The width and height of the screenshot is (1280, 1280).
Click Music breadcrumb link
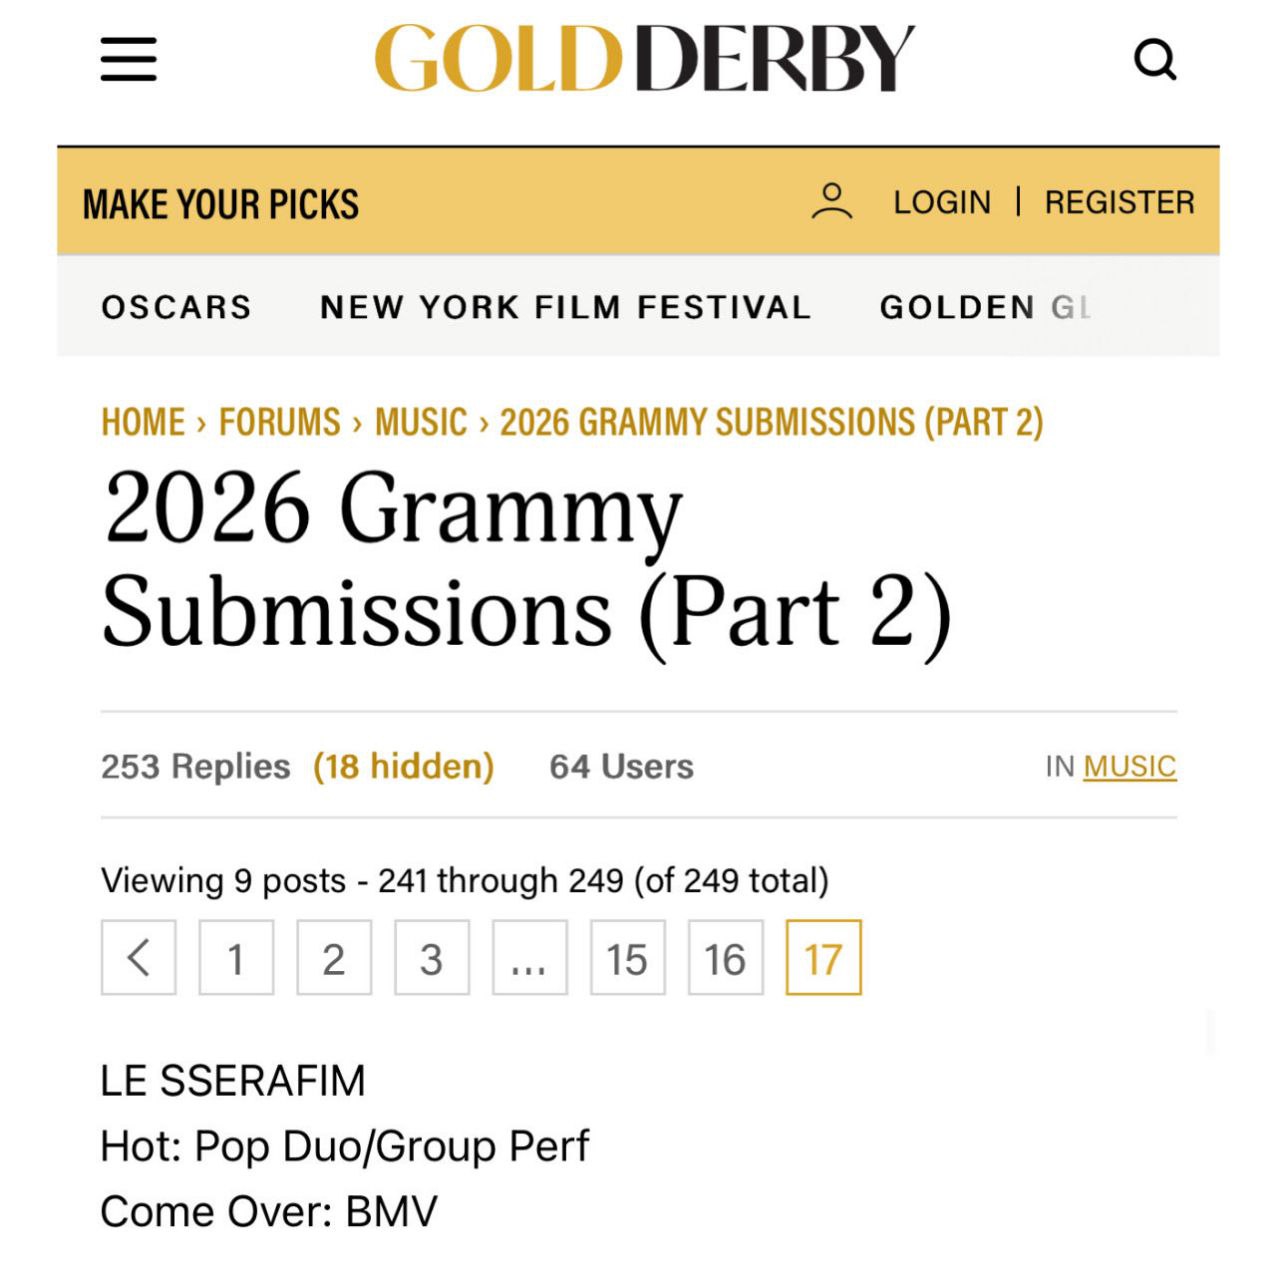click(421, 422)
